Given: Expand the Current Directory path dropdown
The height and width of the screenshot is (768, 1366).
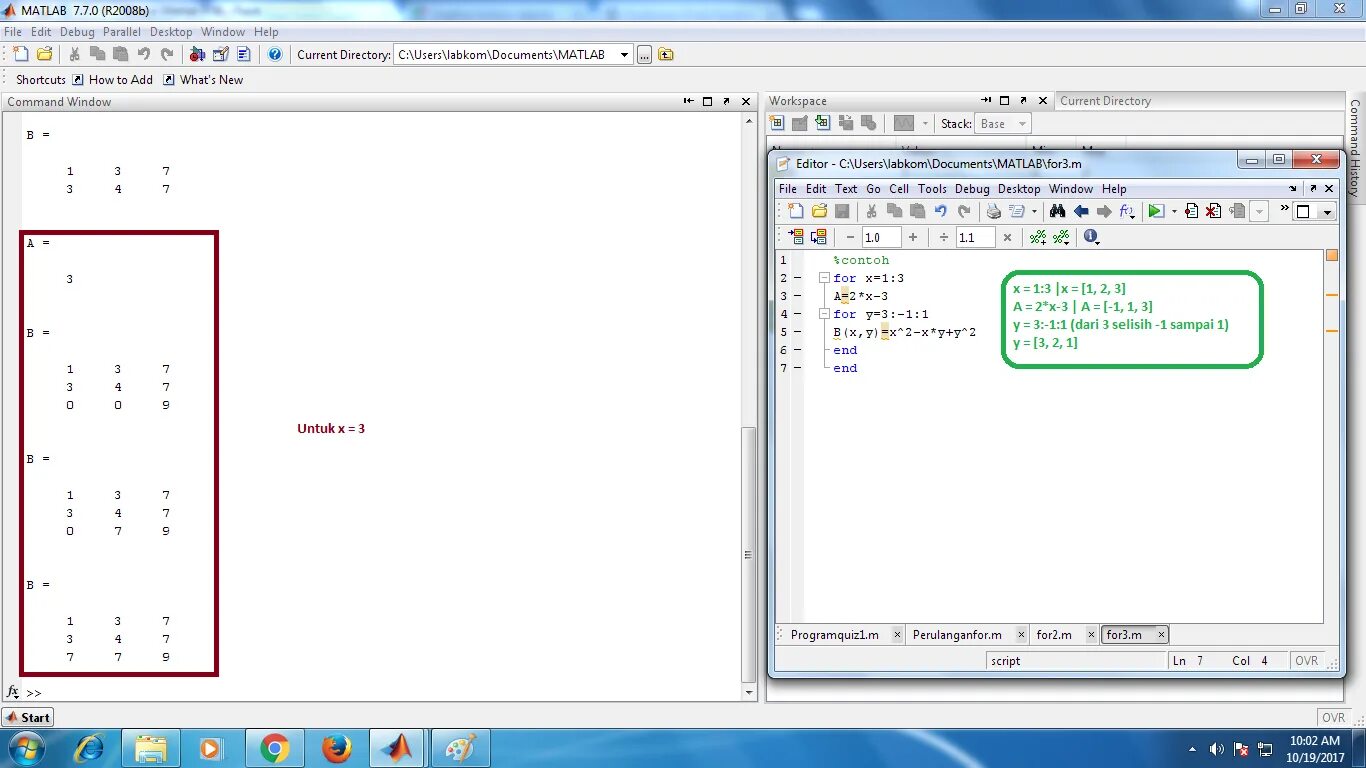Looking at the screenshot, I should click(x=624, y=55).
